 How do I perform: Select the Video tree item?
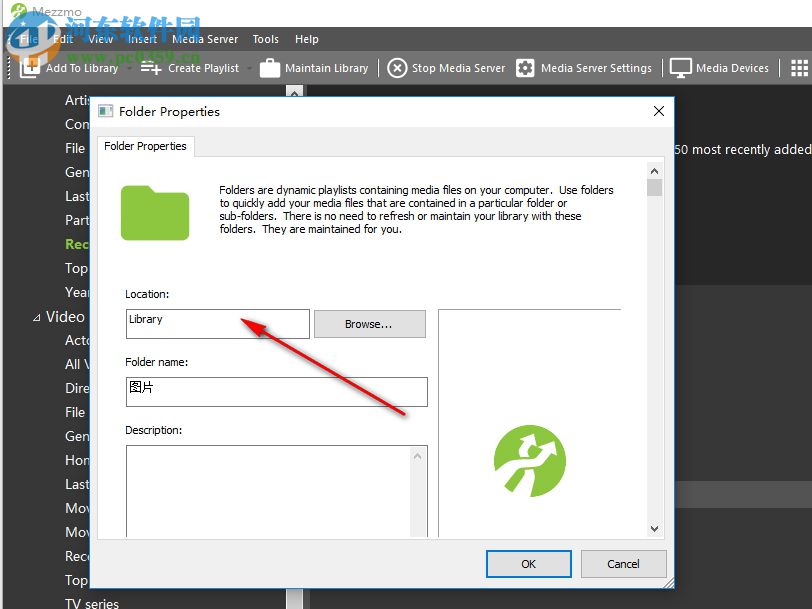click(x=65, y=317)
